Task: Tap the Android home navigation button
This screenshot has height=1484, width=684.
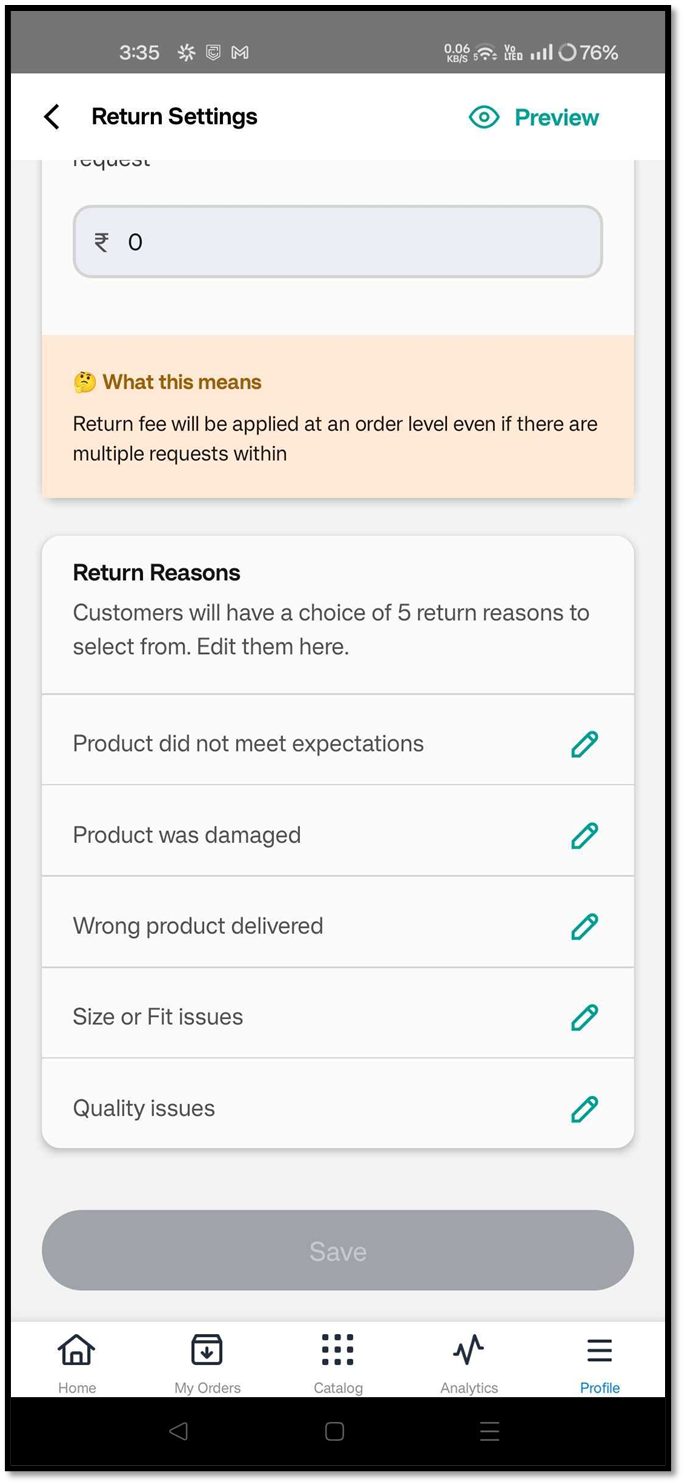Action: (x=335, y=1431)
